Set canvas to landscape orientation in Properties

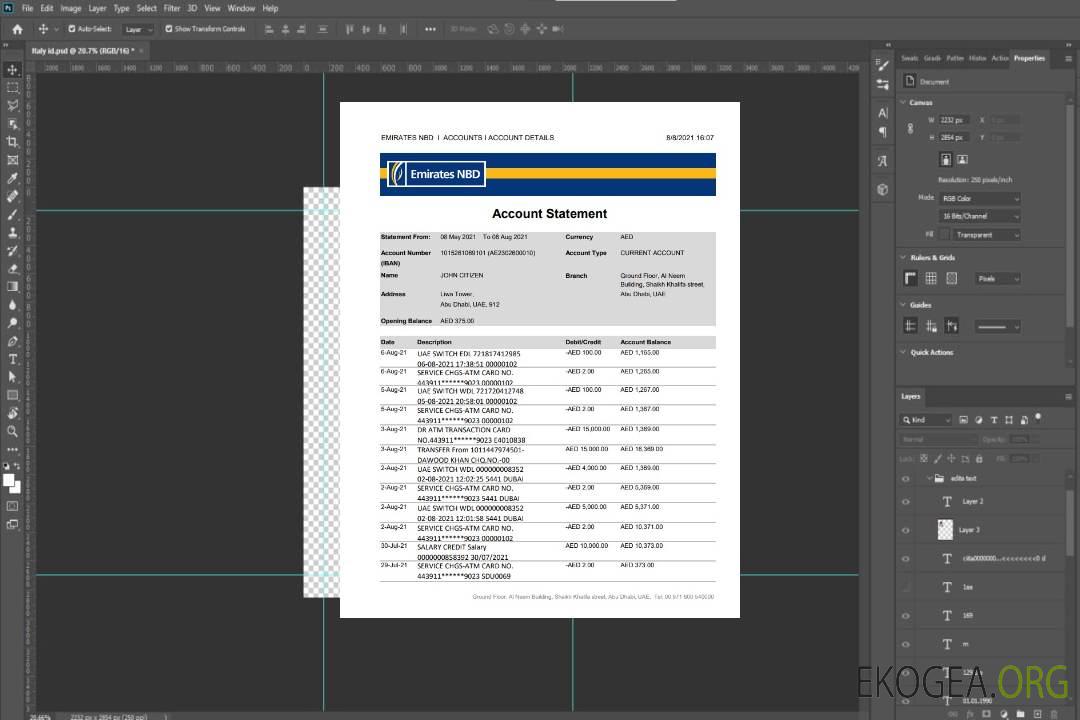tap(962, 159)
